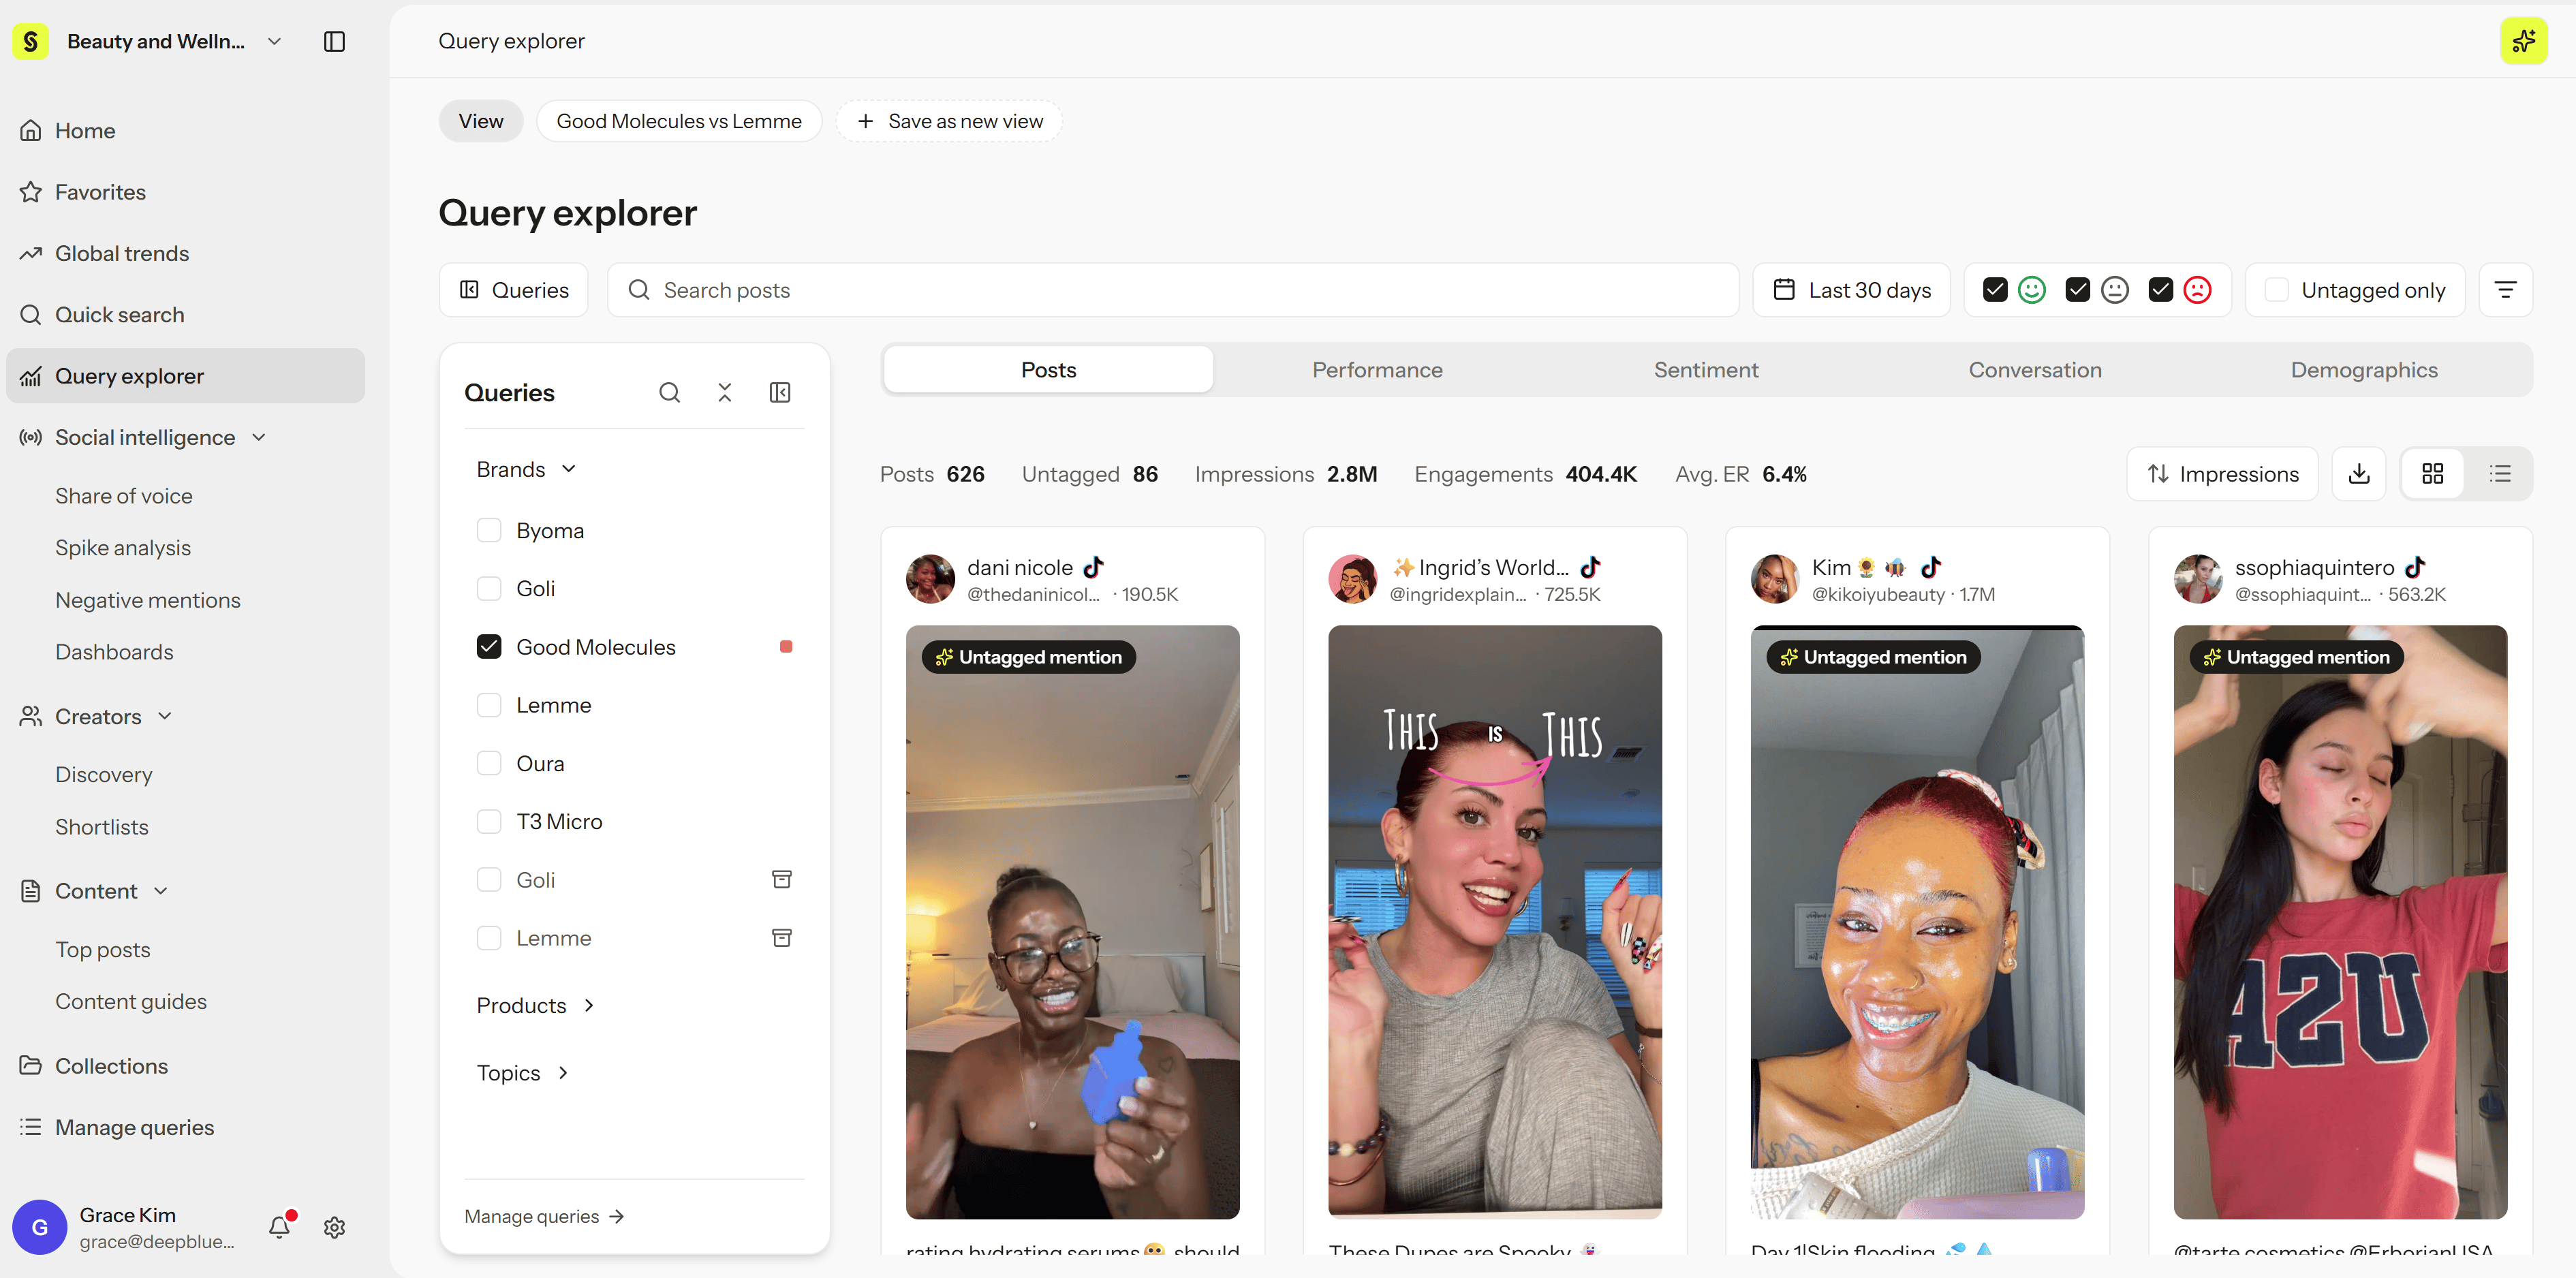Image resolution: width=2576 pixels, height=1278 pixels.
Task: Switch to the Conversation tab
Action: coord(2035,370)
